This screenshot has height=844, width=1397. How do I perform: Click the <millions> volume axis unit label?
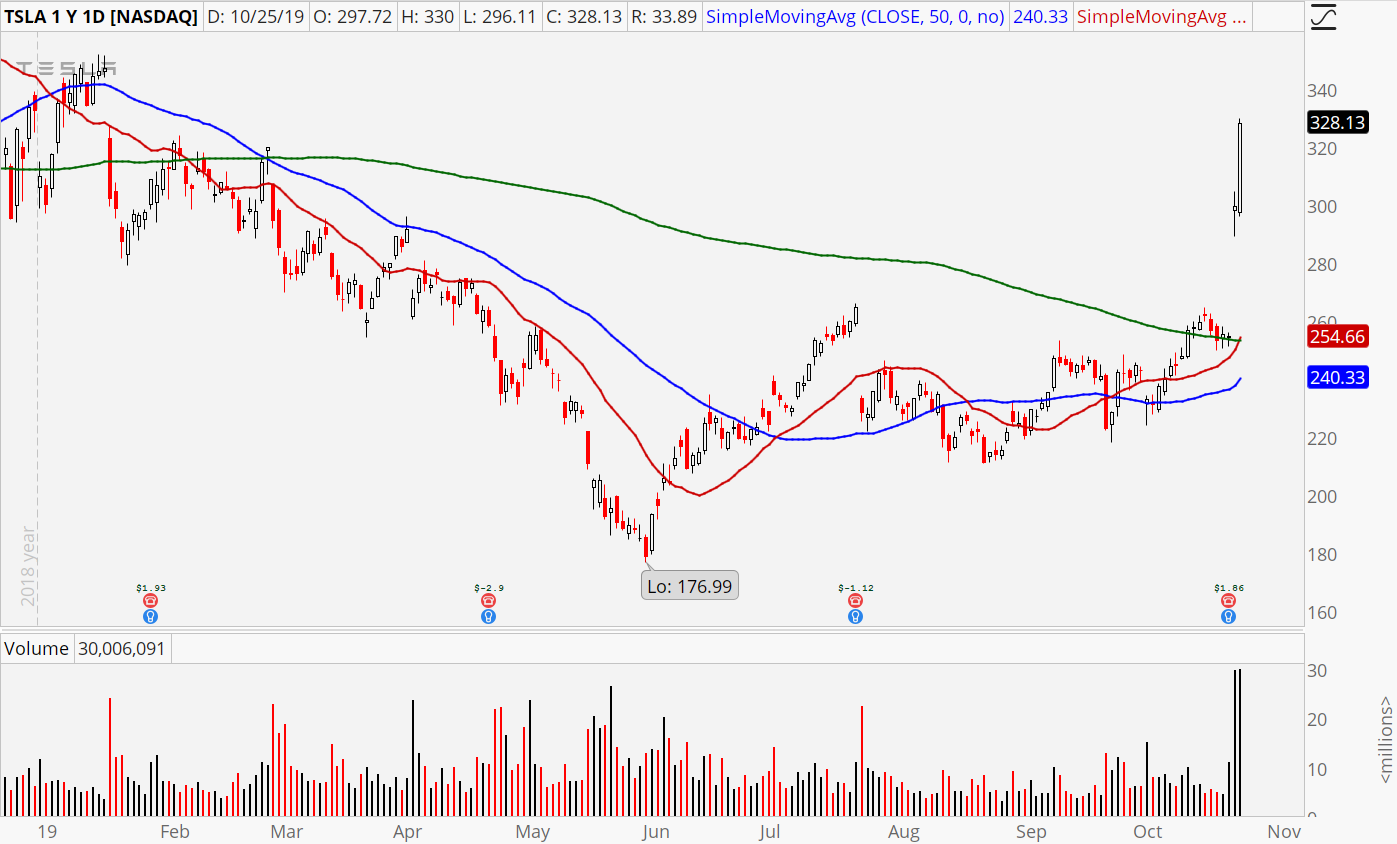tap(1386, 739)
